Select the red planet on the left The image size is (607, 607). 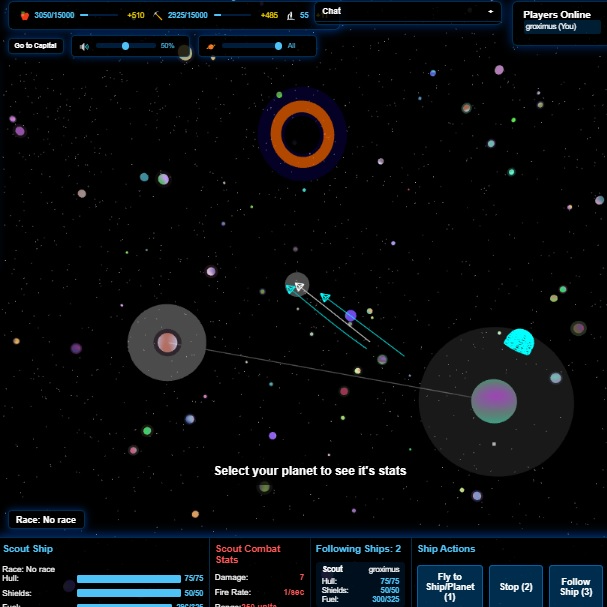[x=167, y=343]
